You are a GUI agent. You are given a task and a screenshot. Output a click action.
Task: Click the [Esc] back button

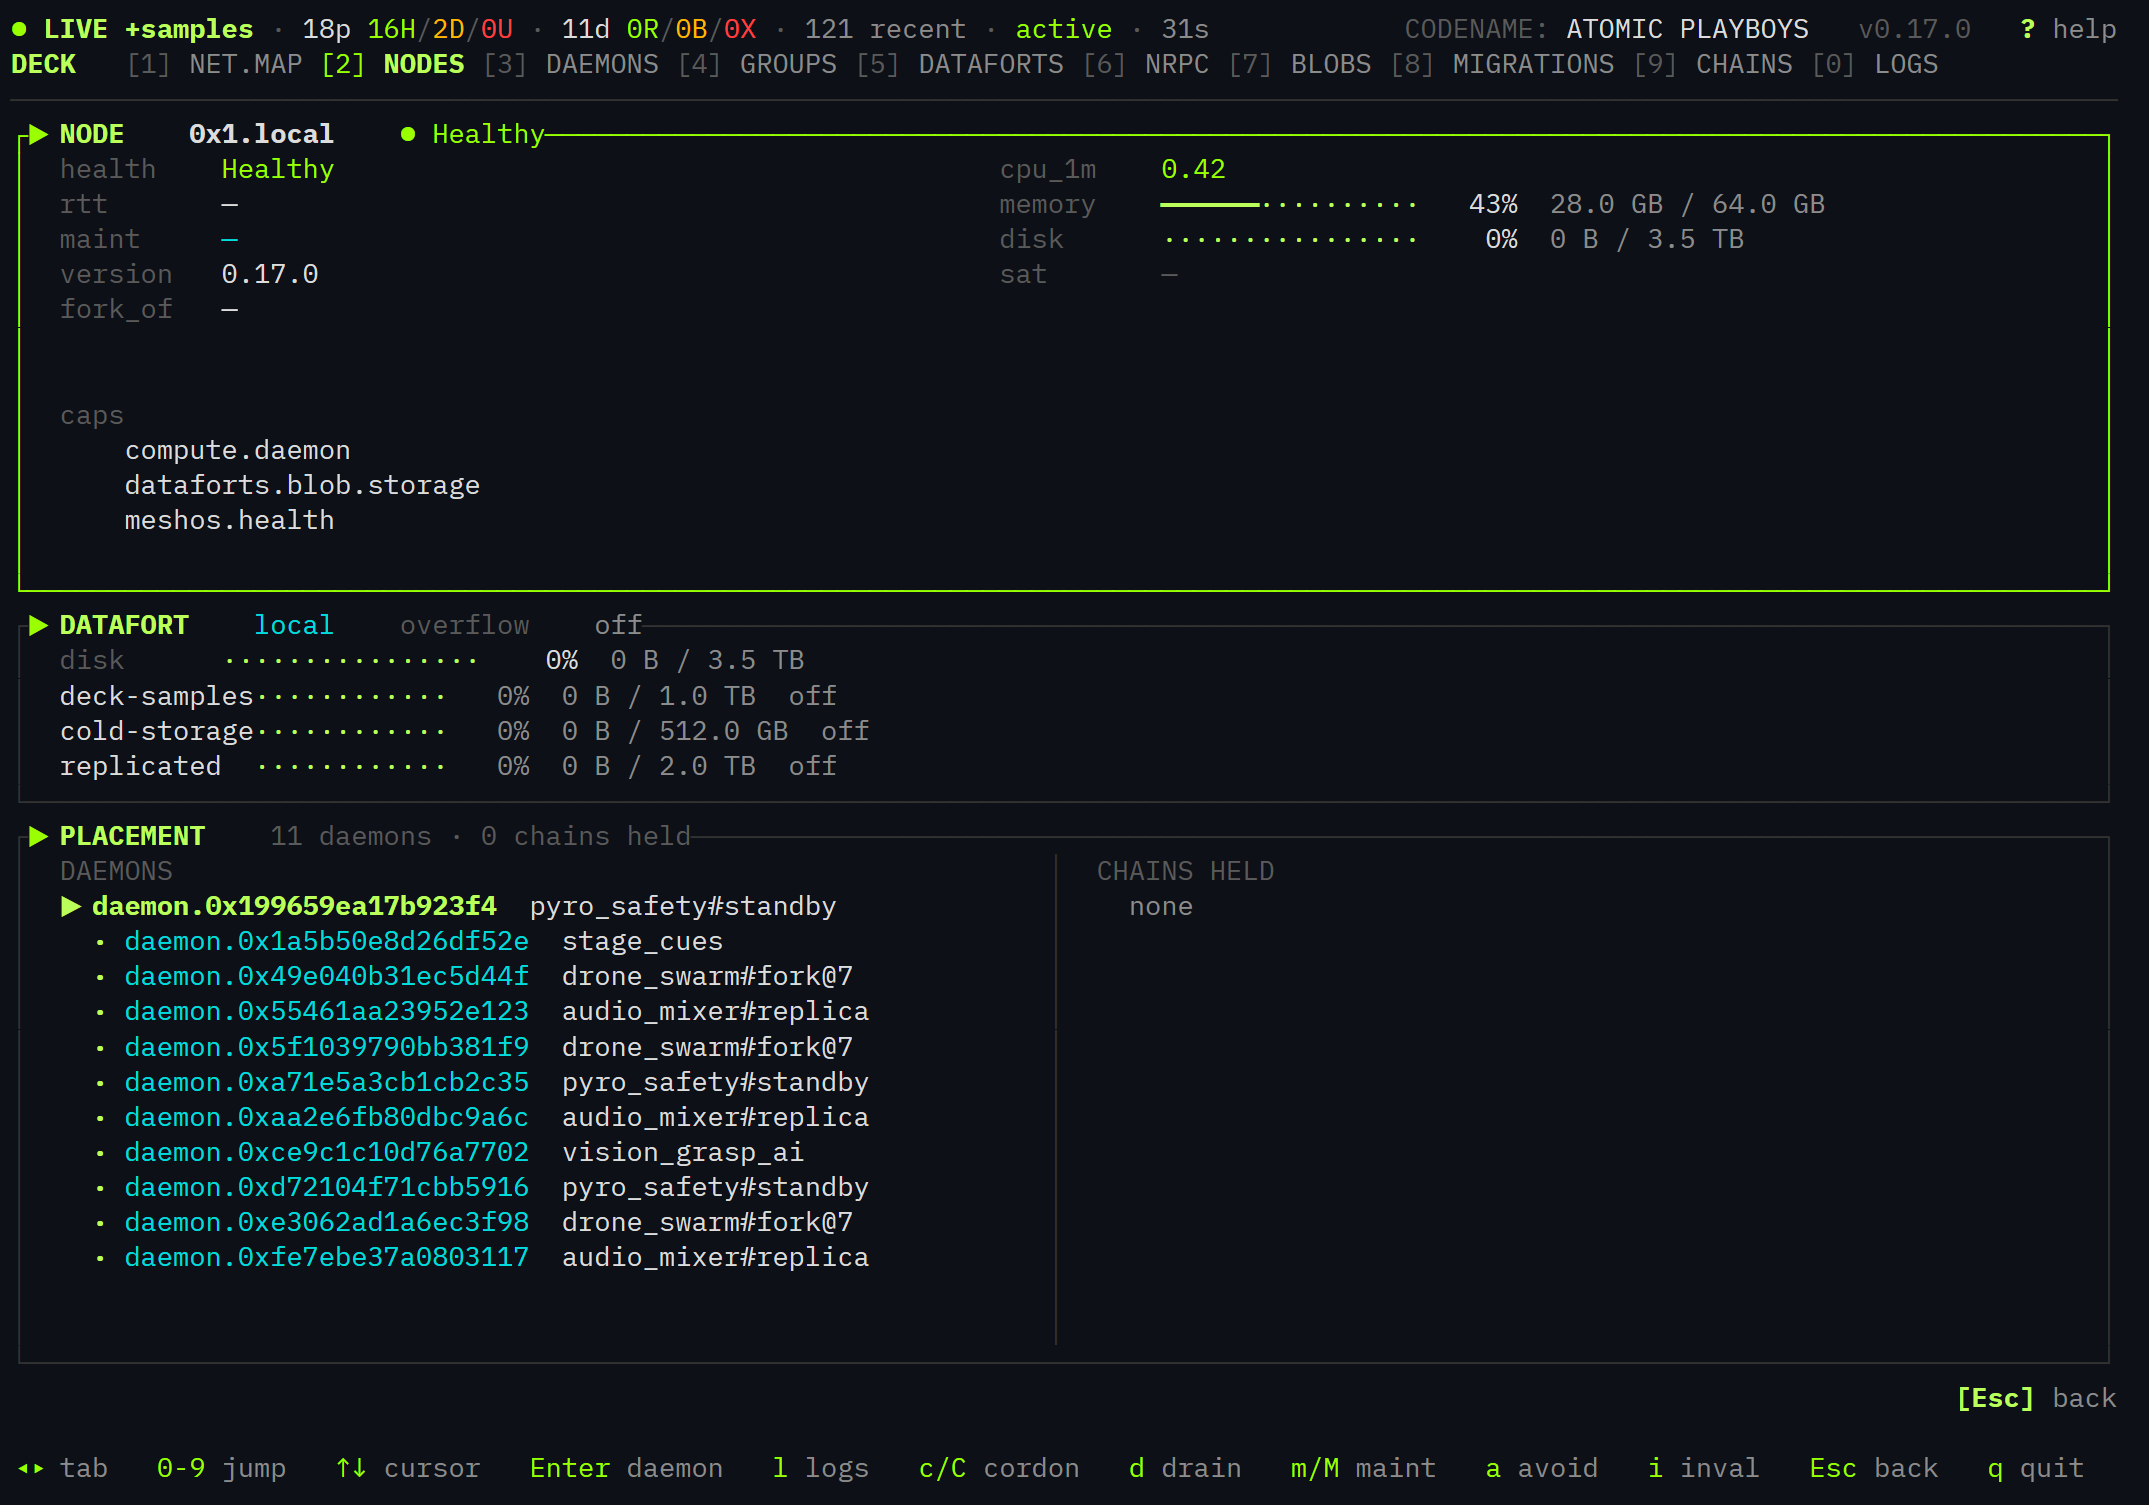(2036, 1398)
